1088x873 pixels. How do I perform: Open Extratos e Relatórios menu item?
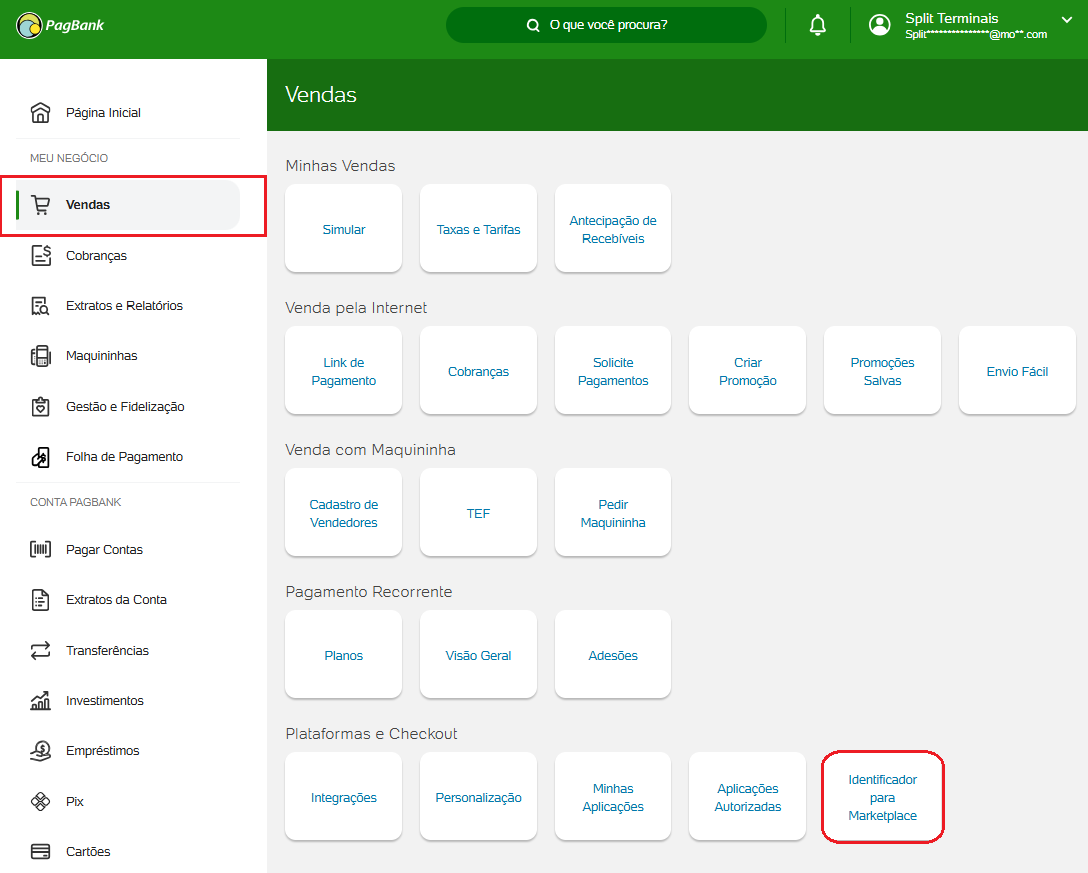point(124,306)
